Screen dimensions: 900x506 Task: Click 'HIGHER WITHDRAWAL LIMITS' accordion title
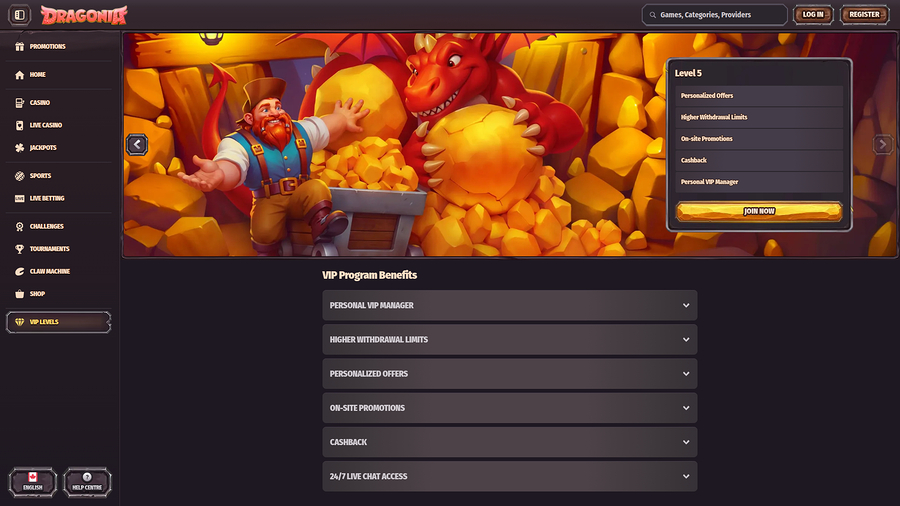[379, 340]
